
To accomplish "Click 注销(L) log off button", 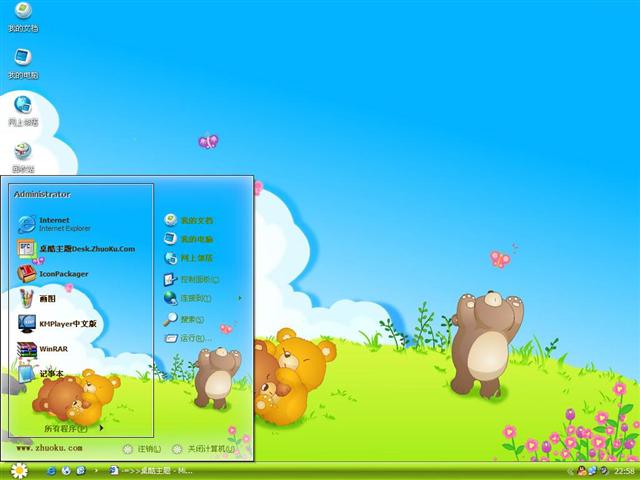I will point(142,449).
